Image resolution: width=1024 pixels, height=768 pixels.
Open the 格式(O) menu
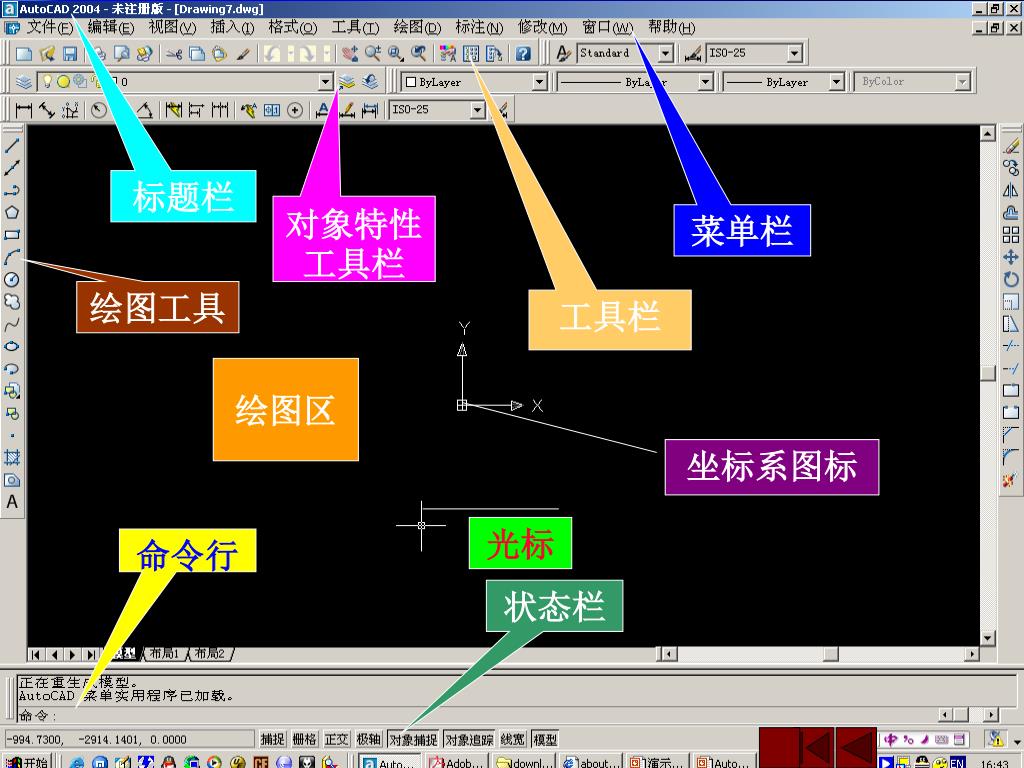click(x=293, y=27)
